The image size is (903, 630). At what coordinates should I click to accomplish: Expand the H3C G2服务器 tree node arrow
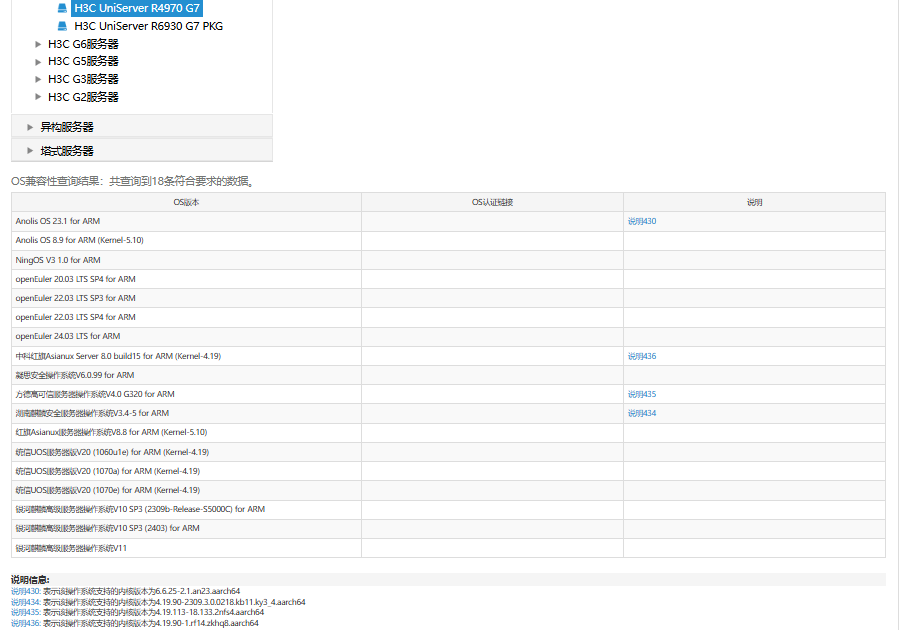pos(38,97)
